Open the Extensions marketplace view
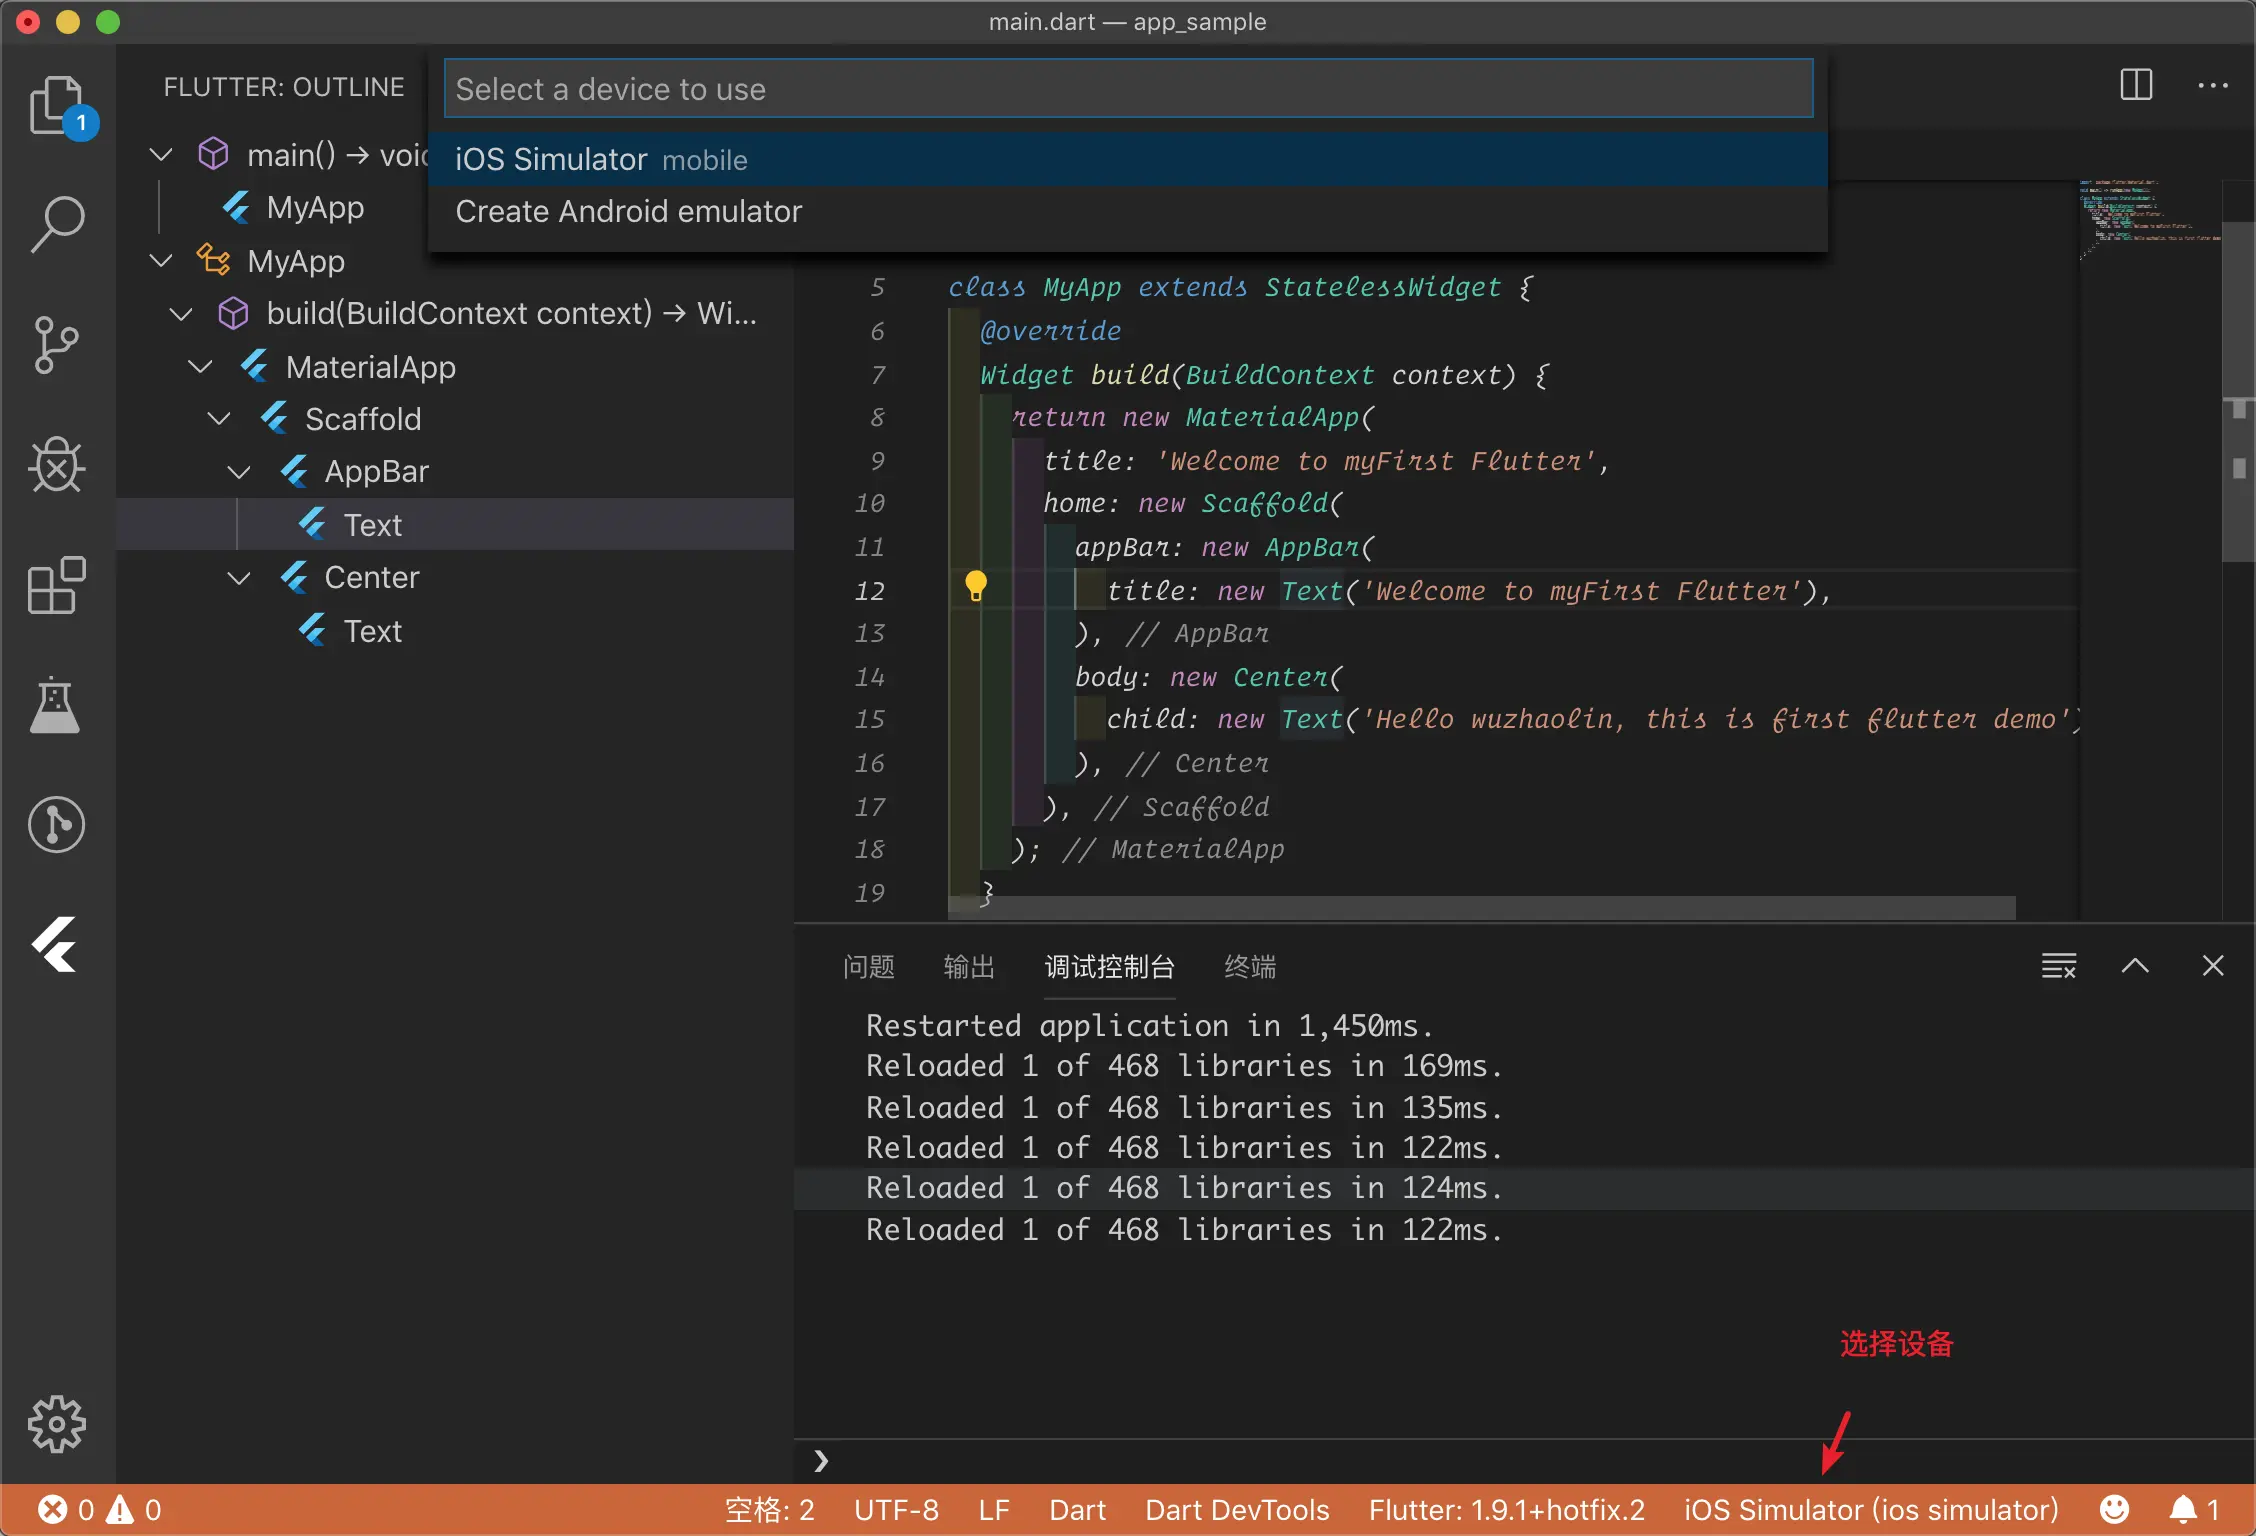Viewport: 2256px width, 1536px height. pos(56,585)
